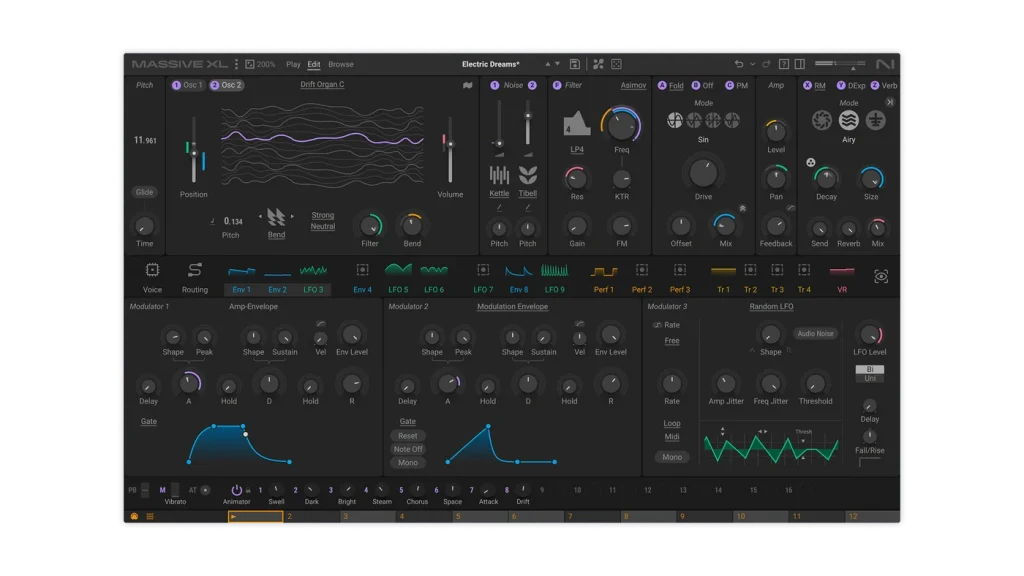Click the redo arrow icon
The height and width of the screenshot is (576, 1024).
coord(766,64)
